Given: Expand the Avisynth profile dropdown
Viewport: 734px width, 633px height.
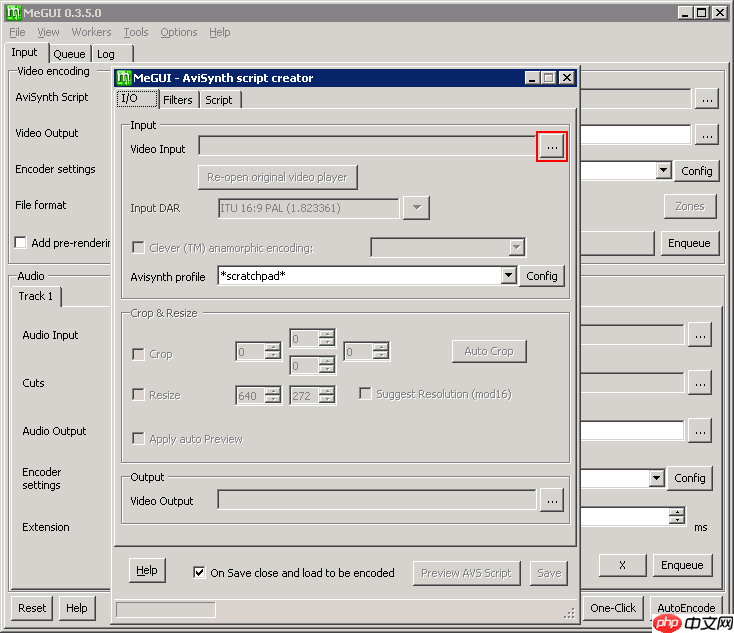Looking at the screenshot, I should coord(508,276).
